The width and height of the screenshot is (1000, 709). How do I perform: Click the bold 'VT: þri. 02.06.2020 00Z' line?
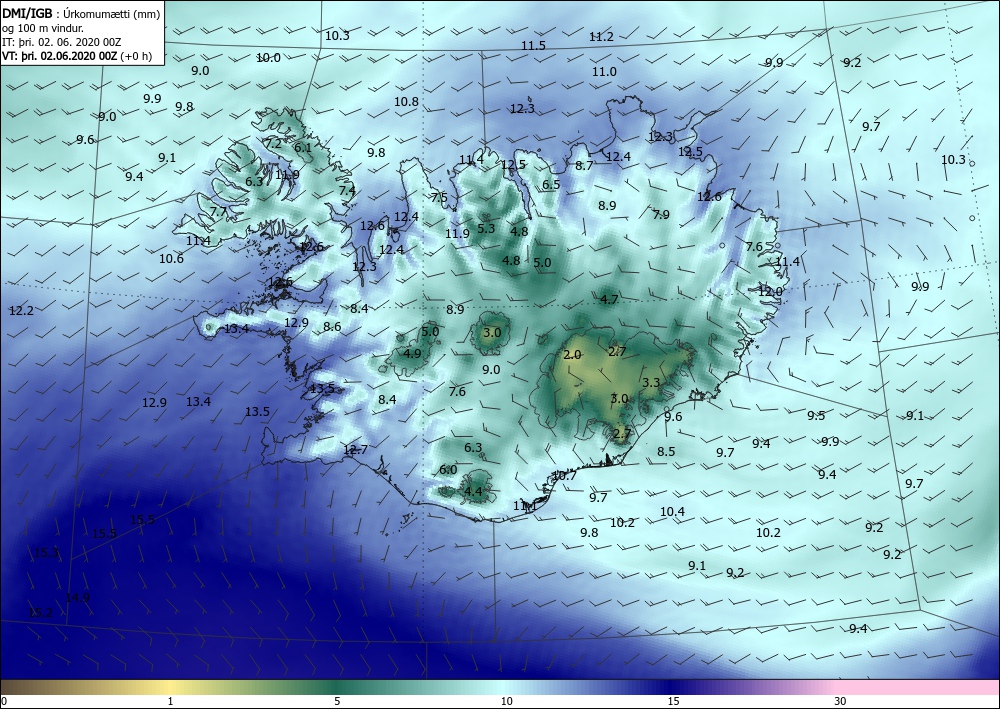tap(60, 55)
